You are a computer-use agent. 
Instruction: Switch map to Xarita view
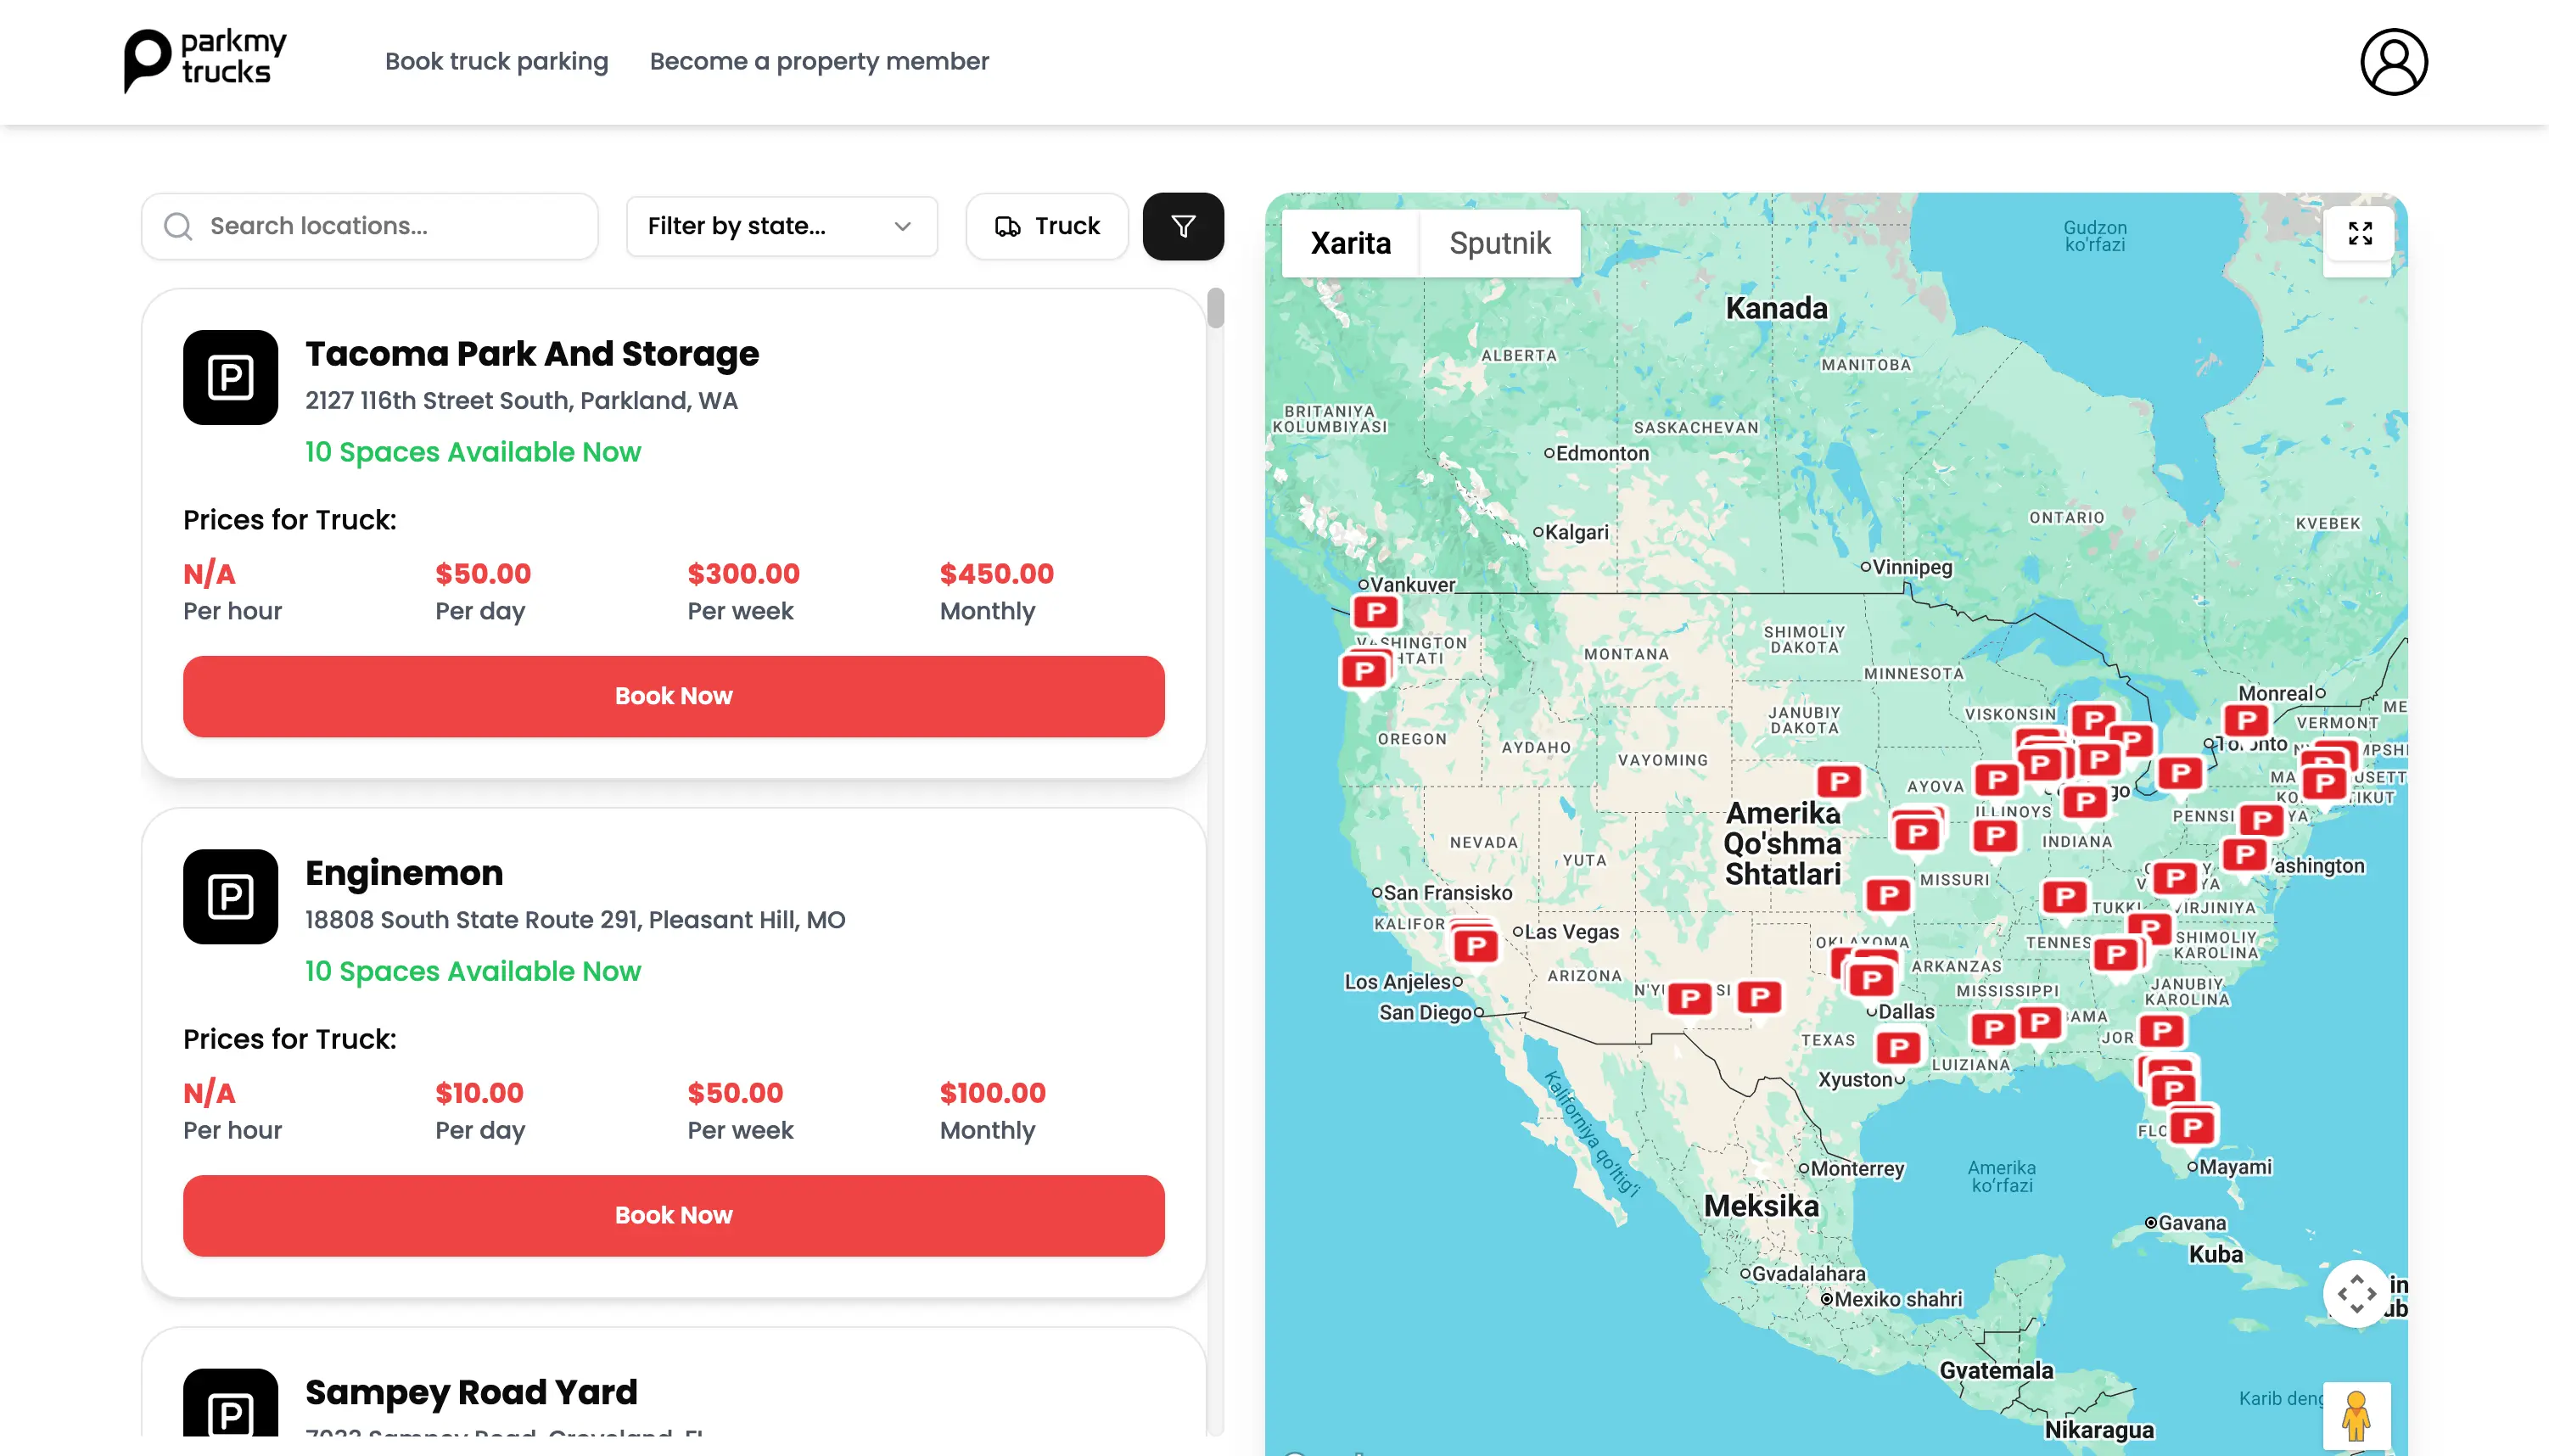(x=1350, y=243)
